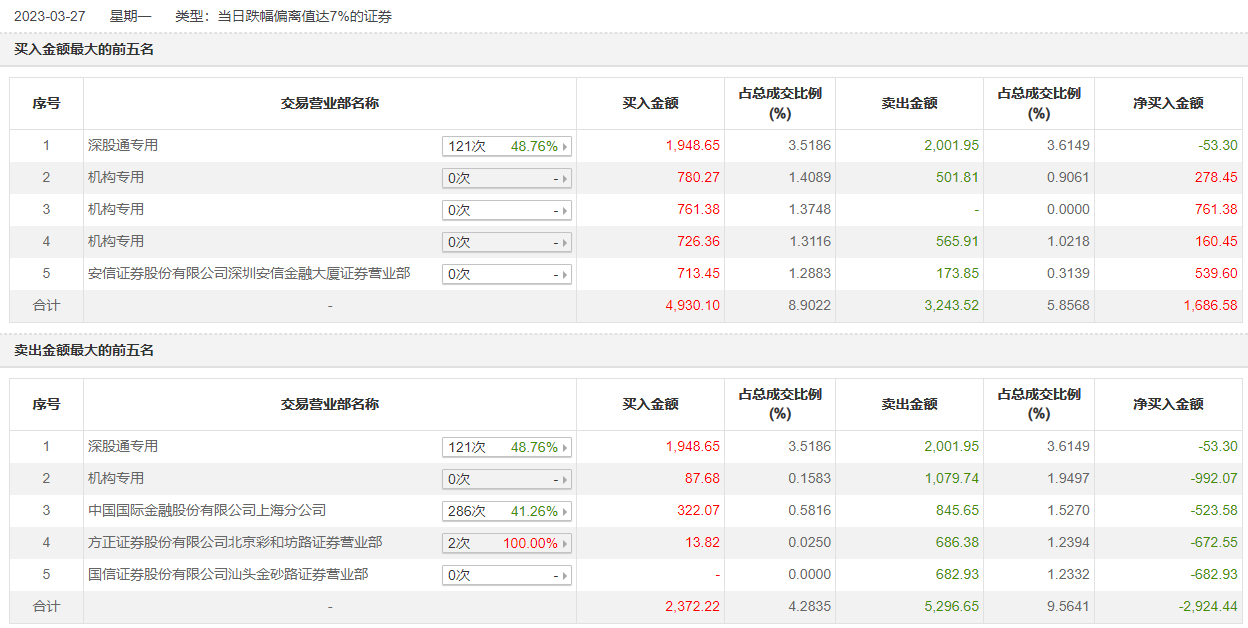Select buy amount 87.68
The width and height of the screenshot is (1248, 628).
pos(702,478)
